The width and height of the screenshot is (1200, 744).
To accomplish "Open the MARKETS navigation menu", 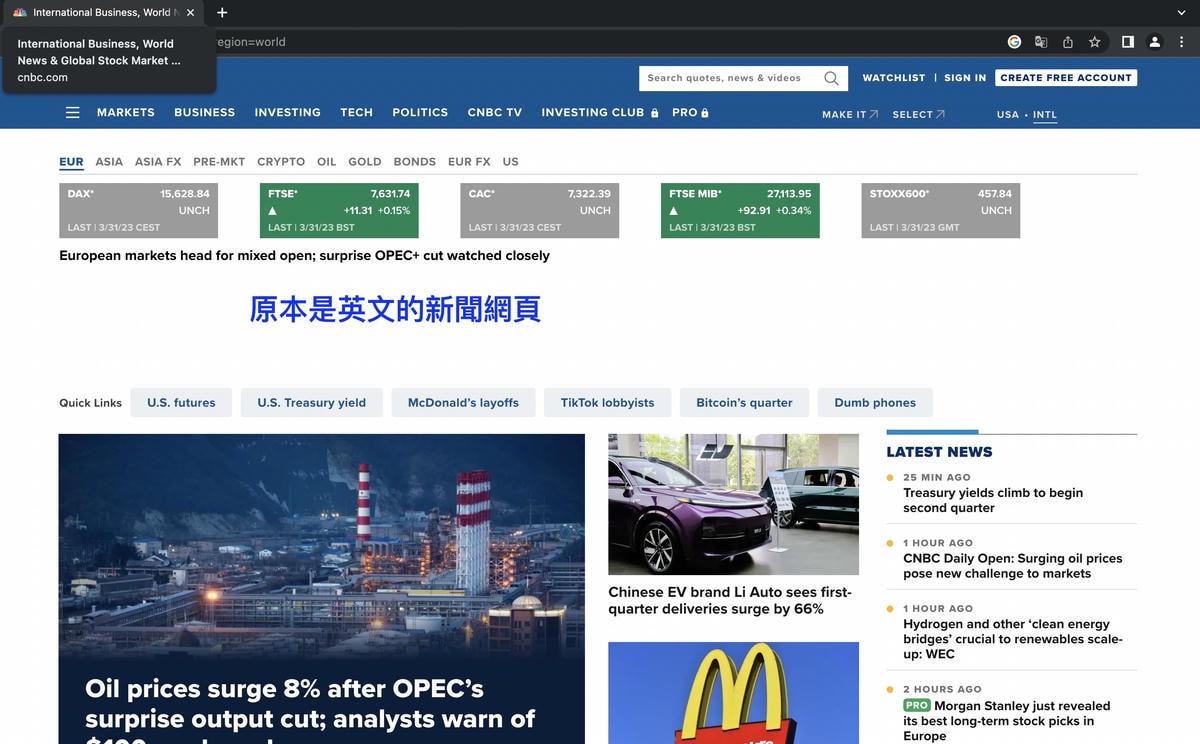I will [x=125, y=113].
